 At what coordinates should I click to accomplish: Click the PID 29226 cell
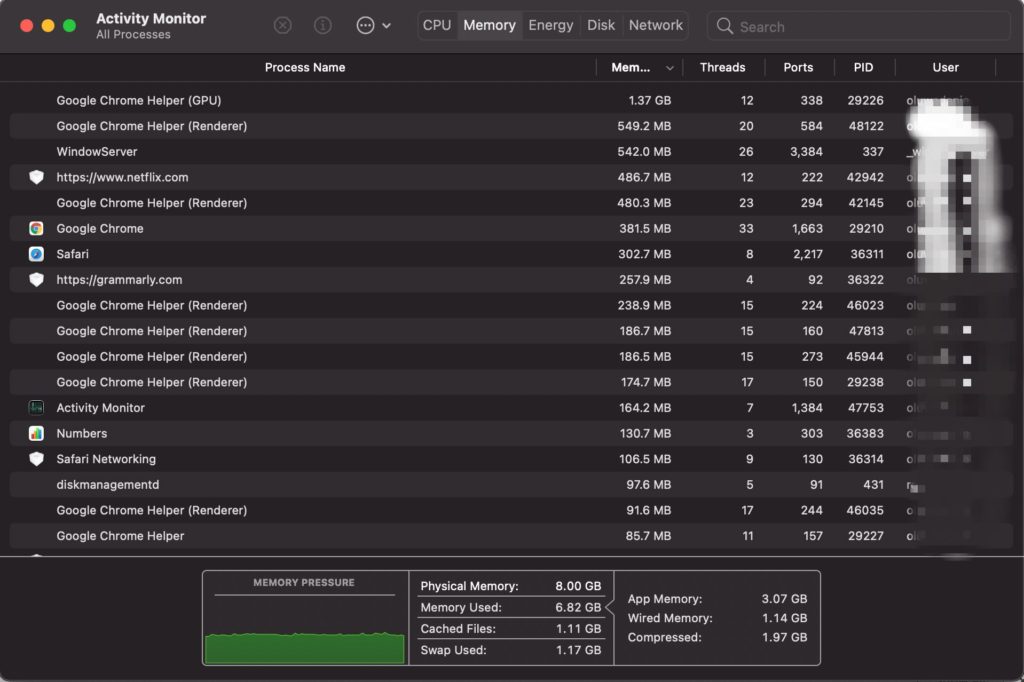865,100
